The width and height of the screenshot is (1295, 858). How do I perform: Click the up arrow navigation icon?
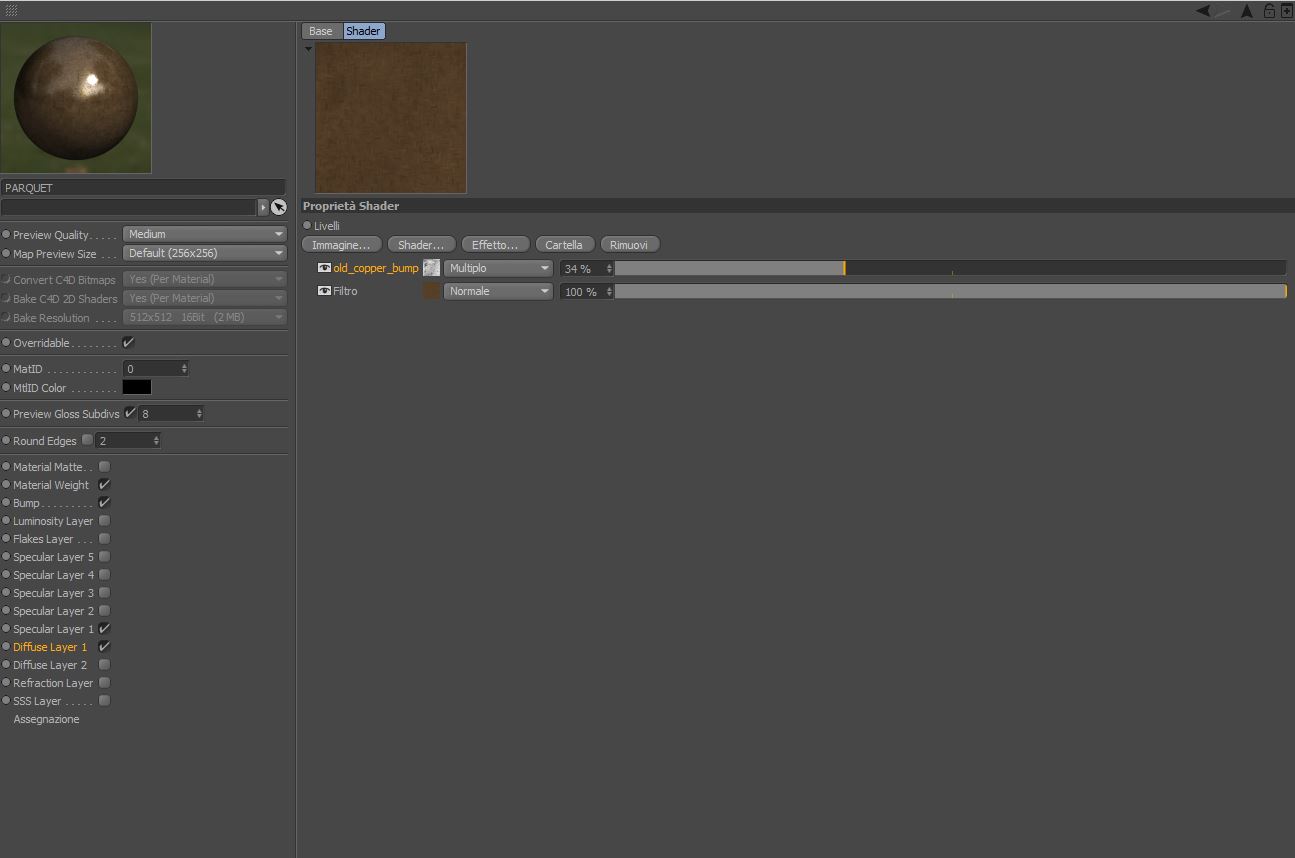(x=1247, y=11)
